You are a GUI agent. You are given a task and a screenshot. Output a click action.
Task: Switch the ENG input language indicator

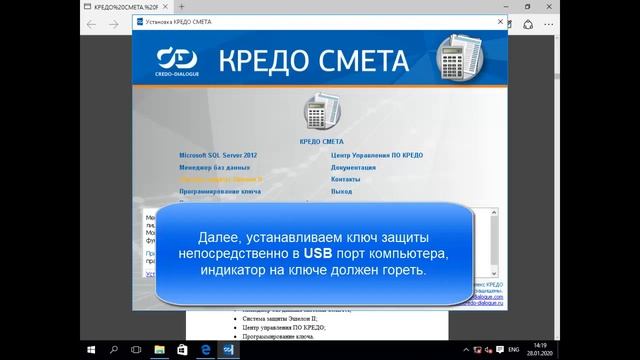[x=513, y=350]
